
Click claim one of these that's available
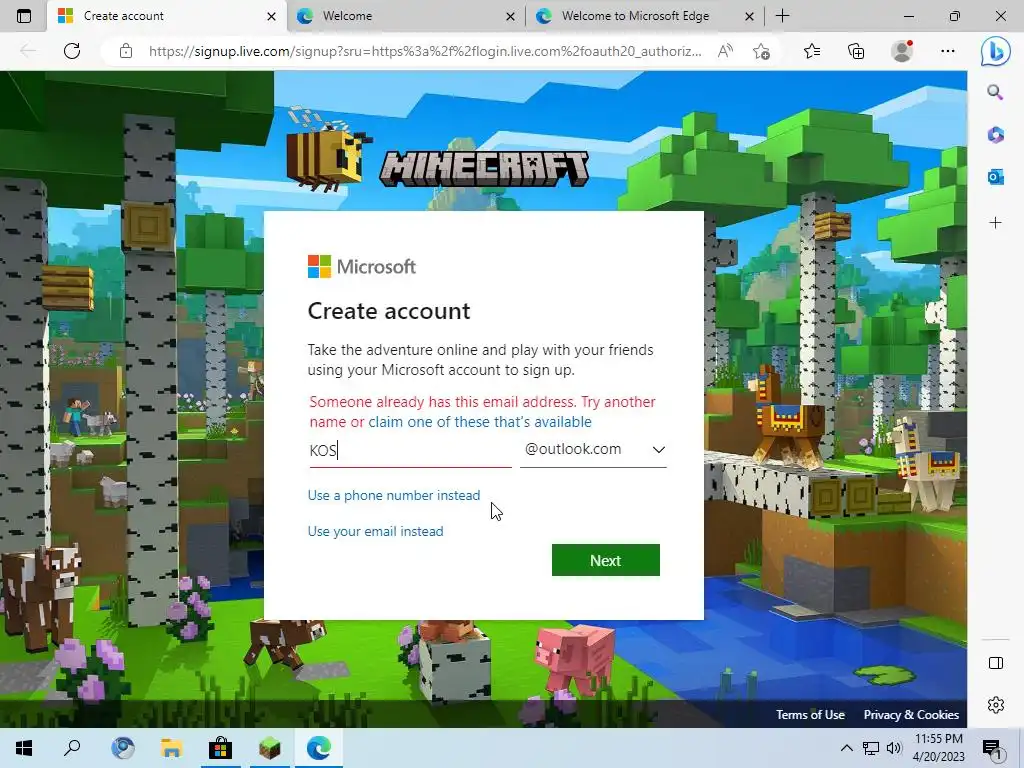[x=479, y=422]
